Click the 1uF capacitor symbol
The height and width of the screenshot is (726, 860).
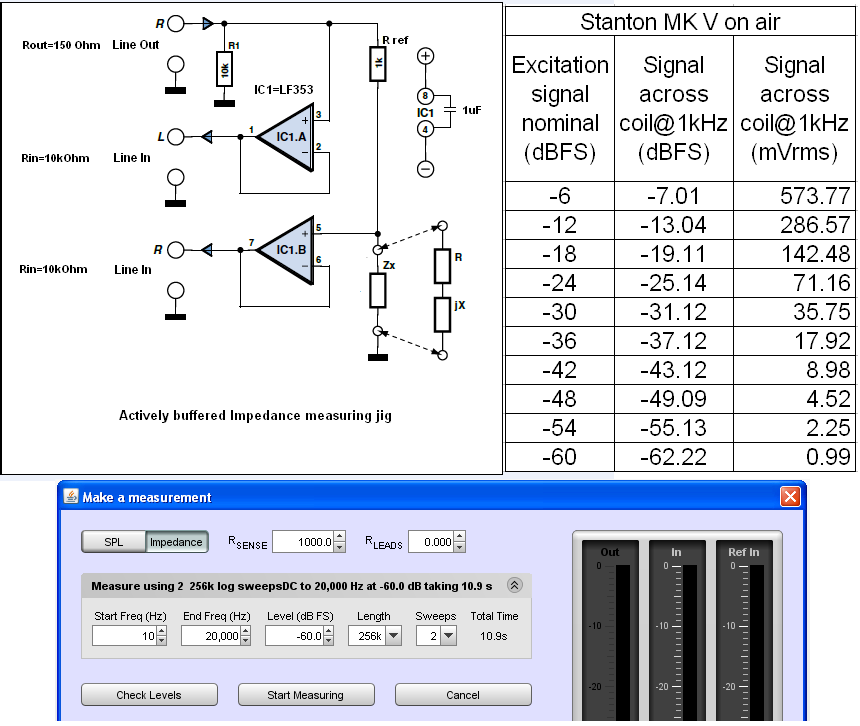point(450,110)
